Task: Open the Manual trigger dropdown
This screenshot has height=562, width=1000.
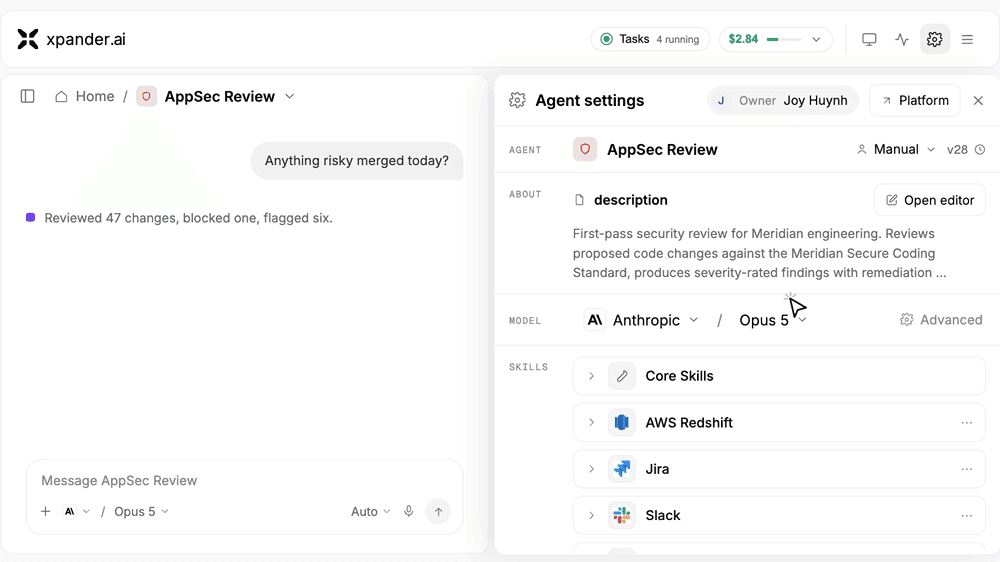Action: (895, 149)
